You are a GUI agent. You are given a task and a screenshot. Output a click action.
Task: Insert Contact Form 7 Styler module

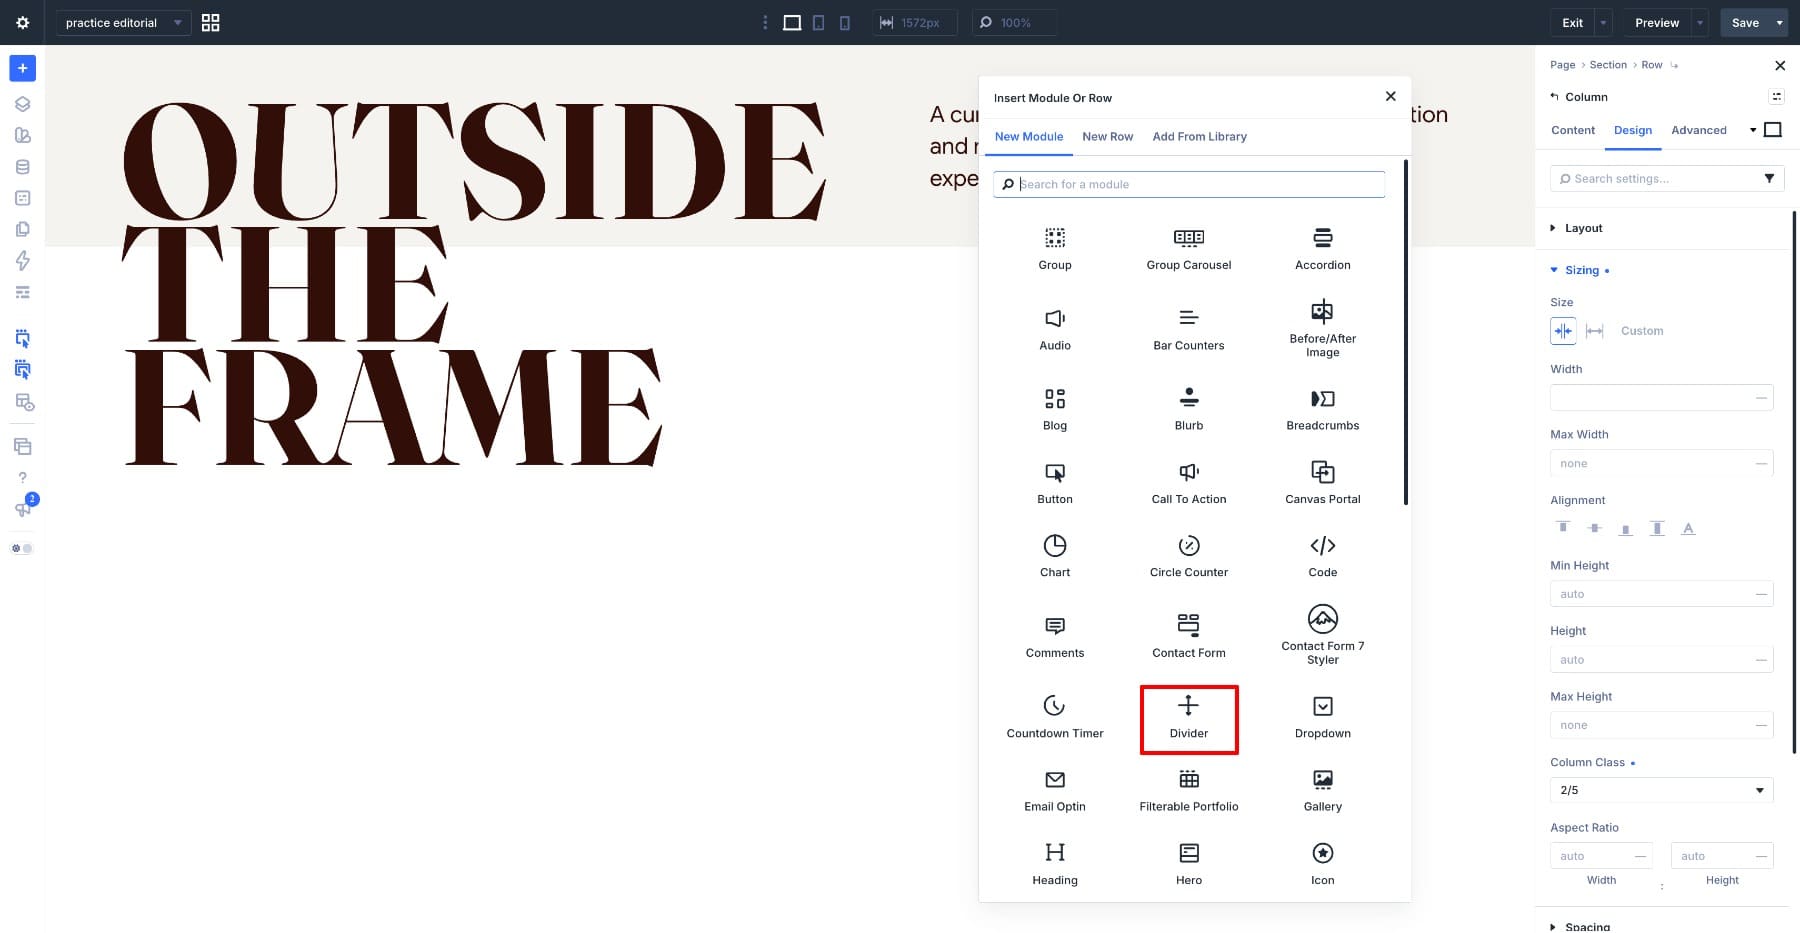[1322, 635]
